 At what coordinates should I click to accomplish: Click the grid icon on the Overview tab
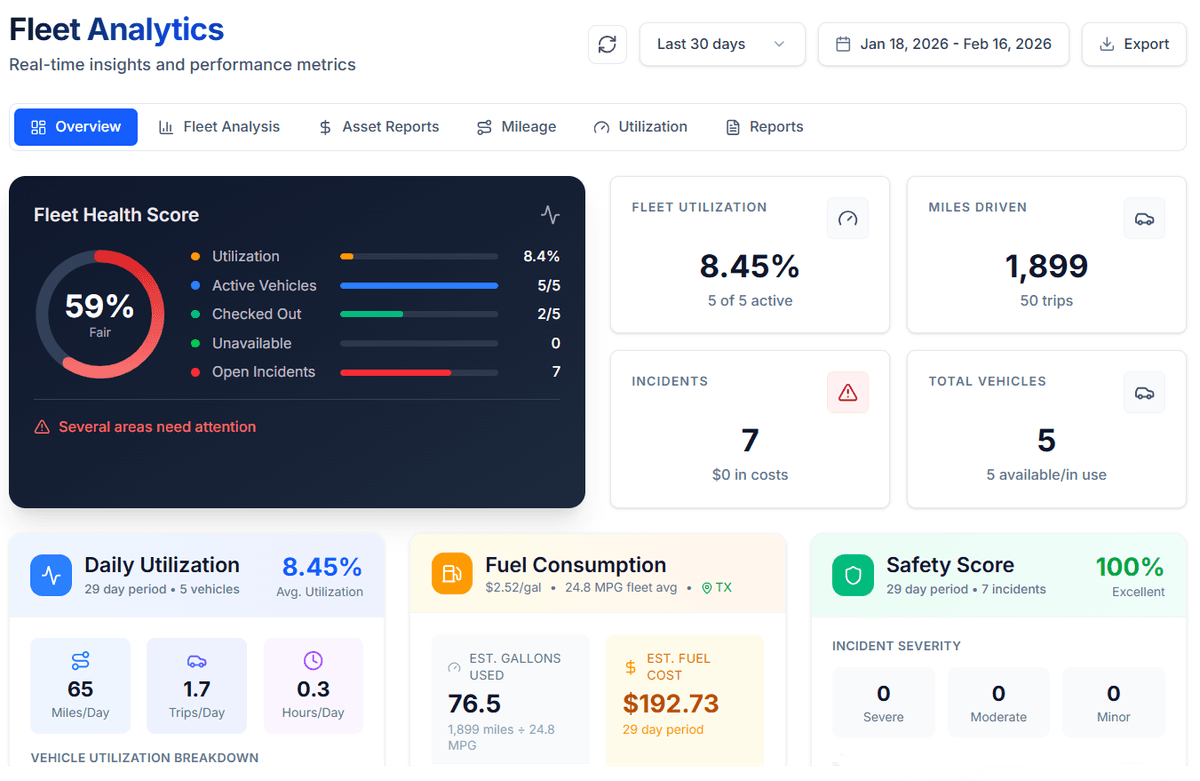click(36, 126)
